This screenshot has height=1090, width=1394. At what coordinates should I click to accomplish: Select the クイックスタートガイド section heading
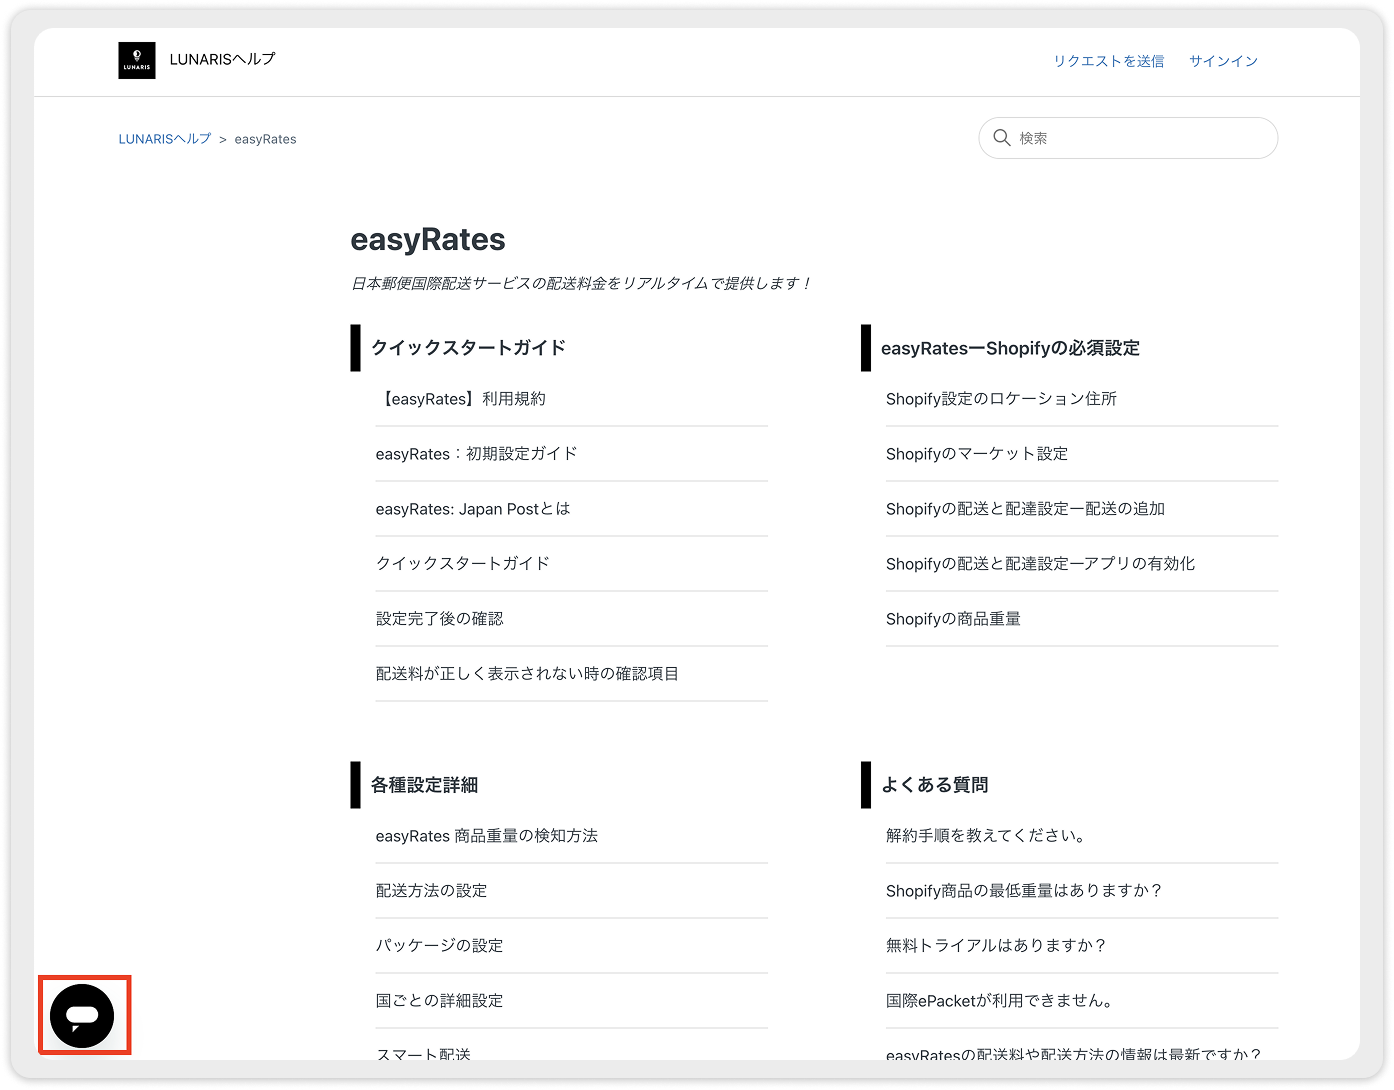468,348
